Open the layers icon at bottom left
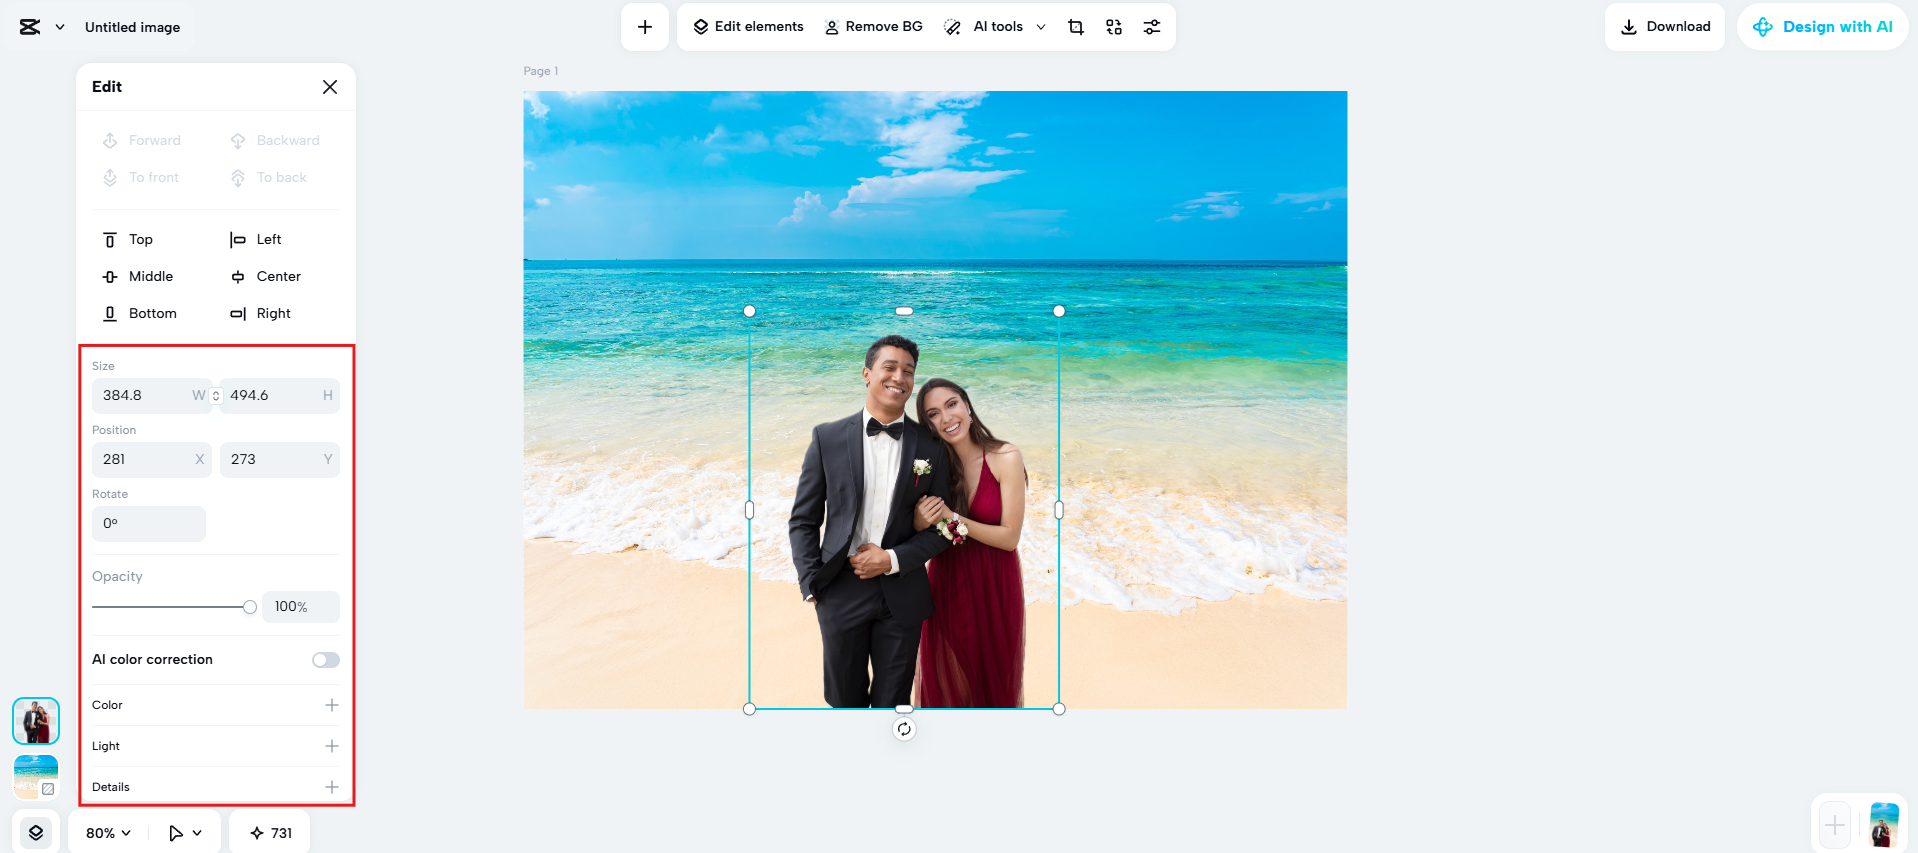1918x853 pixels. 36,832
